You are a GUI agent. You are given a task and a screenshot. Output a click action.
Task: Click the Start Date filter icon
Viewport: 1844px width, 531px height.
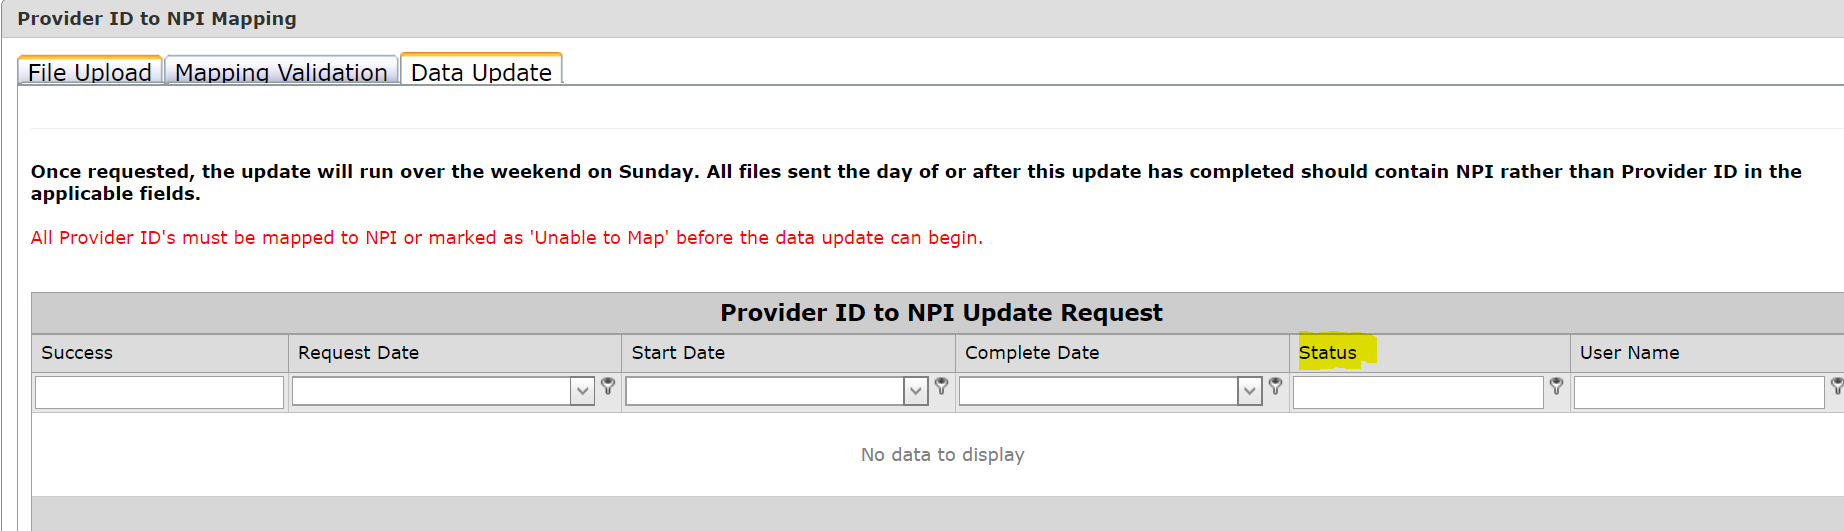(941, 386)
